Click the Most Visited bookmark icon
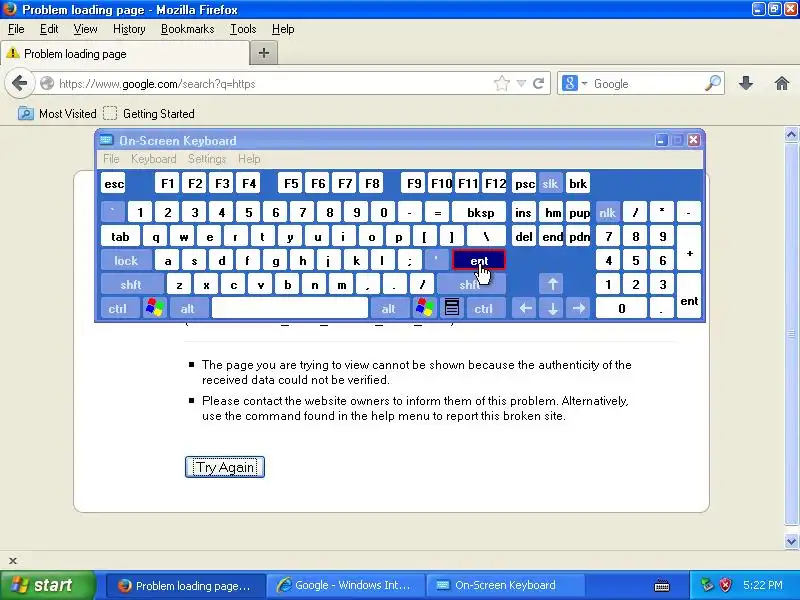 pyautogui.click(x=26, y=113)
